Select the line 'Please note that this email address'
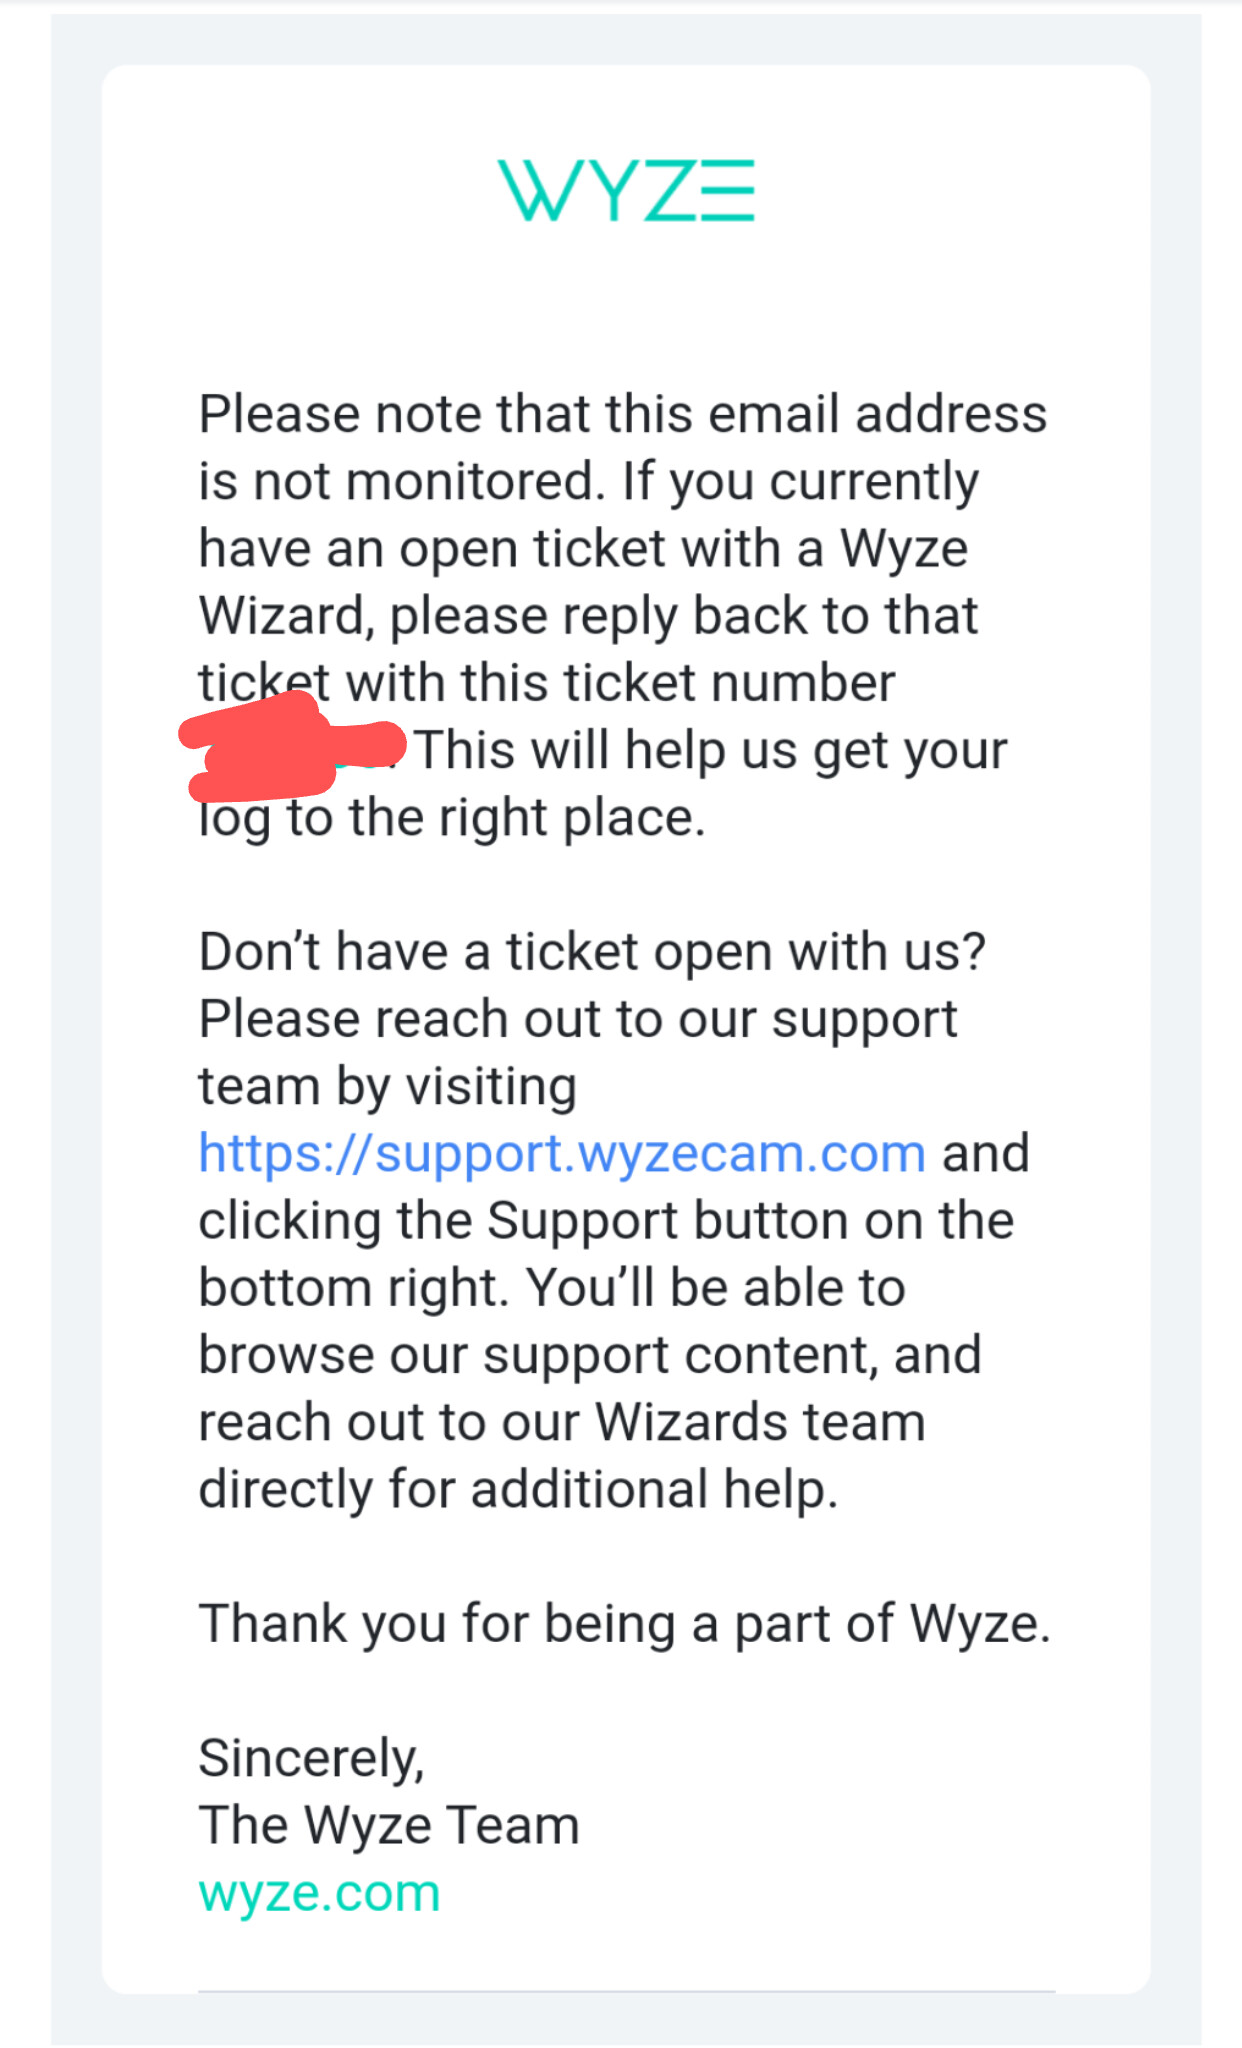 point(622,414)
